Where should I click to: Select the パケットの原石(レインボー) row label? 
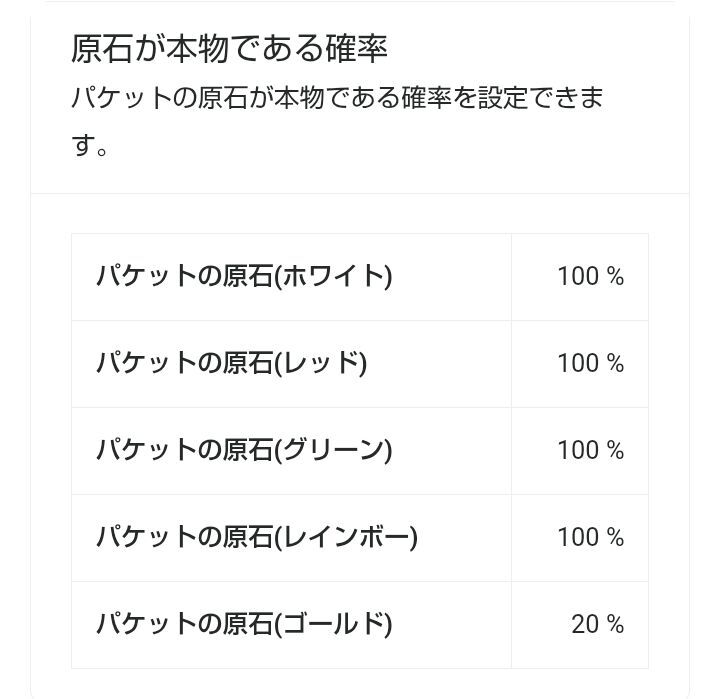coord(257,537)
